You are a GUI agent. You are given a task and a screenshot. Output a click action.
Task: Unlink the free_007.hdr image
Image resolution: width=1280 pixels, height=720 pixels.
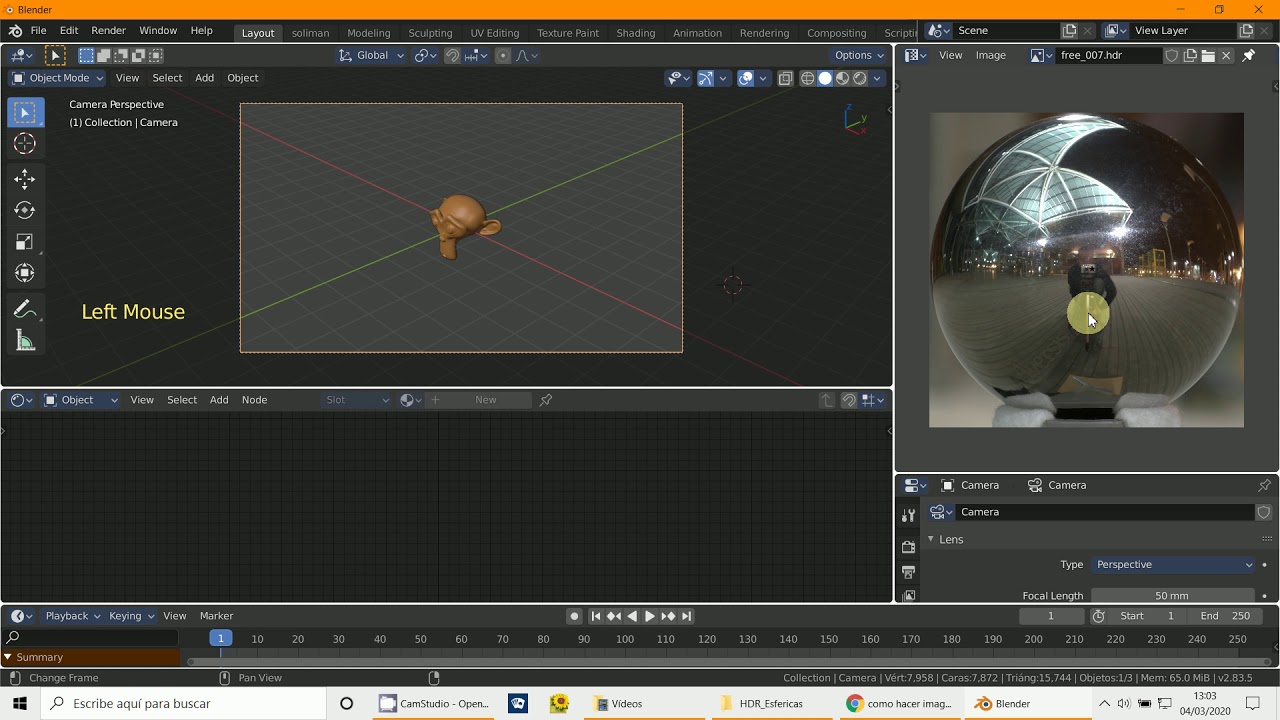click(1226, 55)
